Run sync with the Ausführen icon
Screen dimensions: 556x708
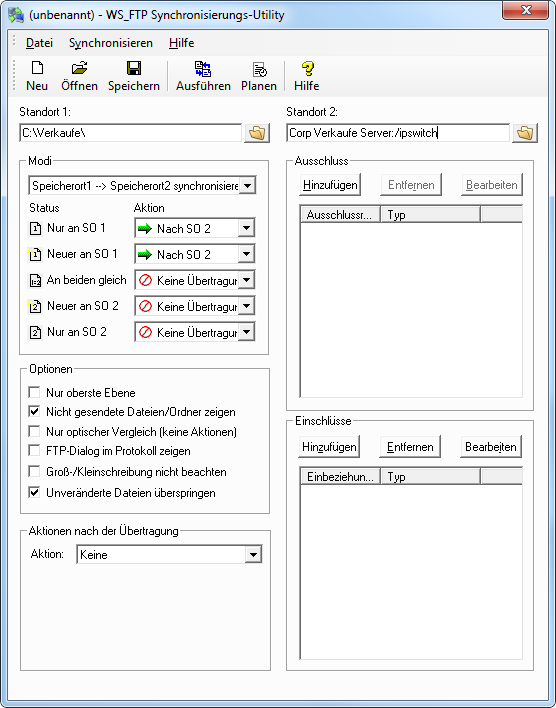(203, 69)
